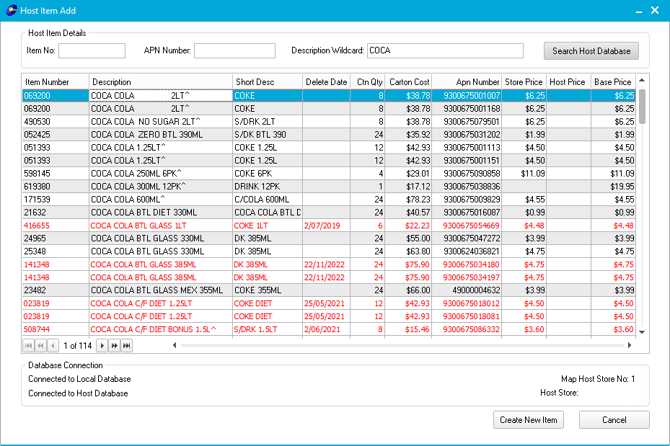Go to previous page in pager
Viewport: 670px width, 446px height.
point(53,345)
